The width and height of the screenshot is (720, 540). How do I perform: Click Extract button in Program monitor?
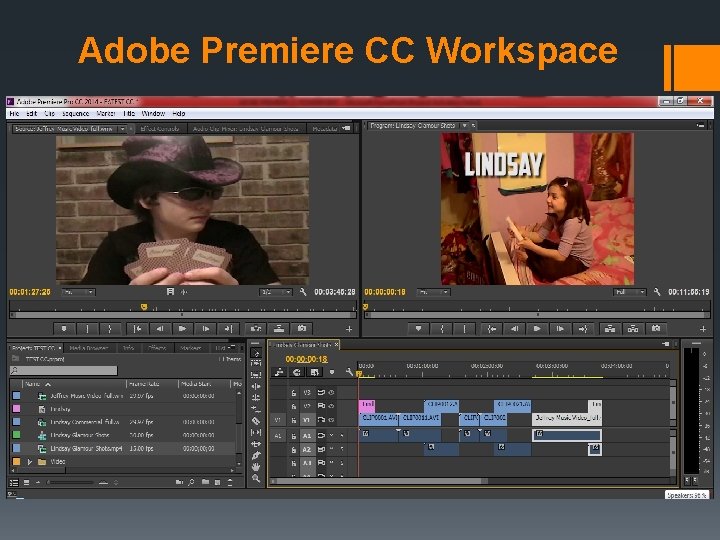pos(633,328)
